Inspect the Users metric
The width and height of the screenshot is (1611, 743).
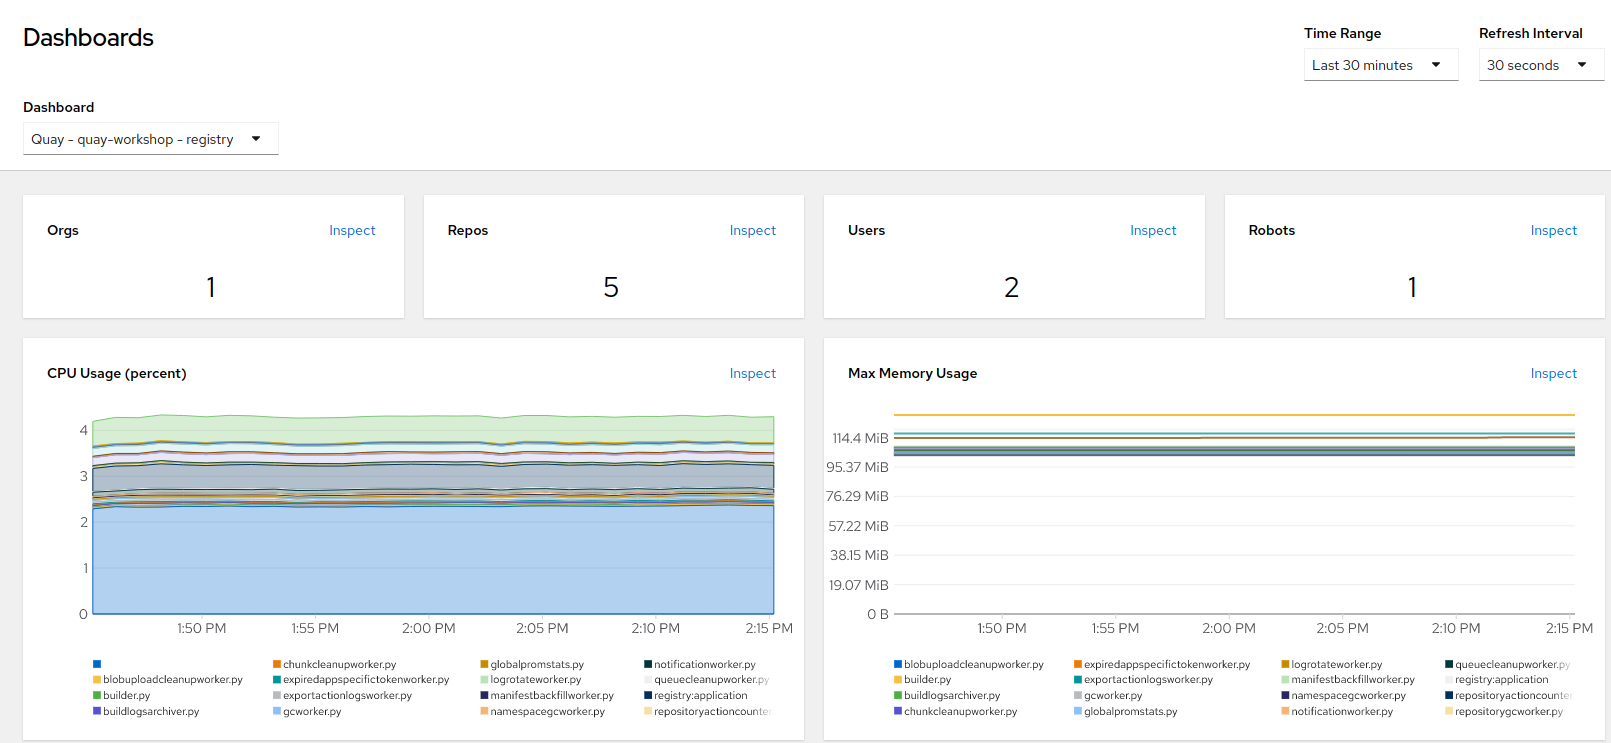(x=1152, y=230)
